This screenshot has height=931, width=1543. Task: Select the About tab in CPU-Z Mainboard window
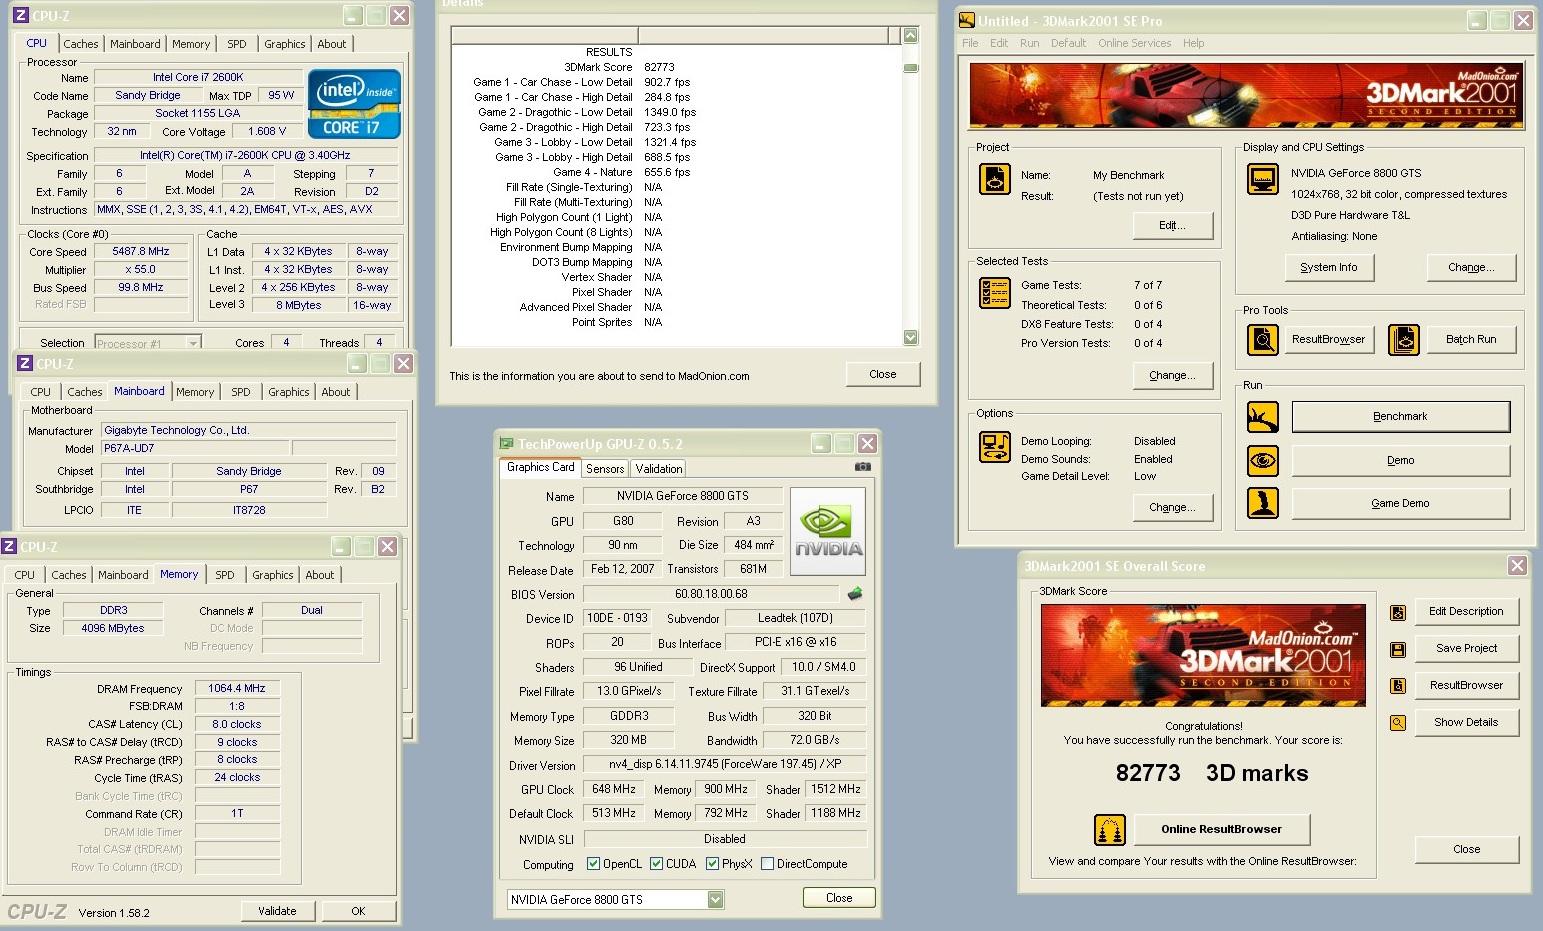point(336,392)
